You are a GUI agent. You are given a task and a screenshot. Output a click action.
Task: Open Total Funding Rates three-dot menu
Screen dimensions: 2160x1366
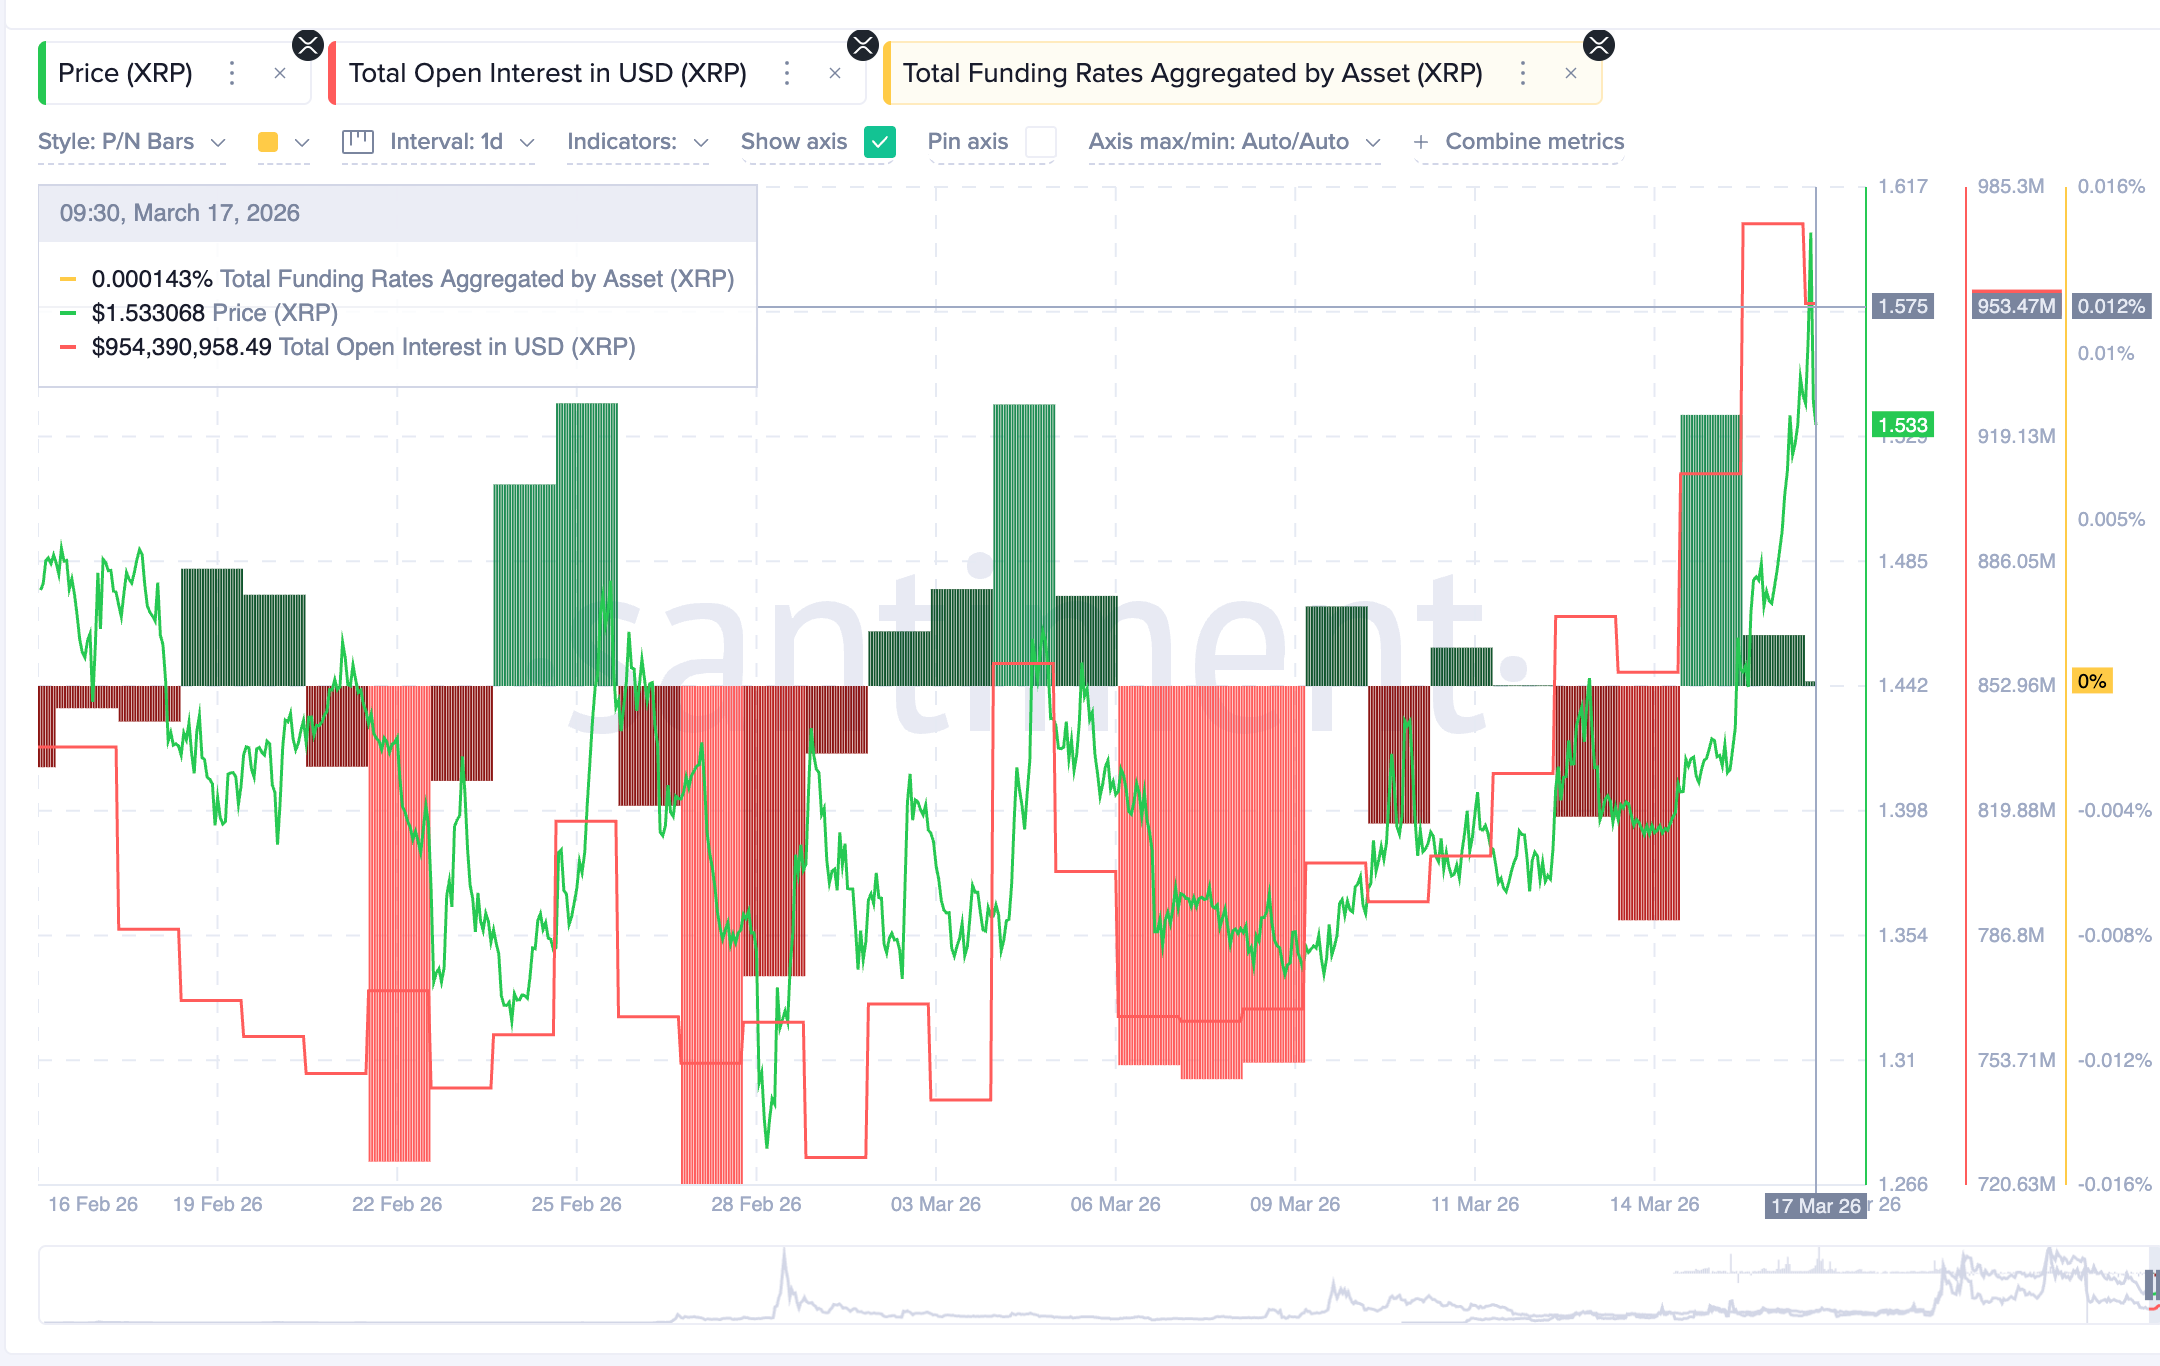(x=1522, y=73)
